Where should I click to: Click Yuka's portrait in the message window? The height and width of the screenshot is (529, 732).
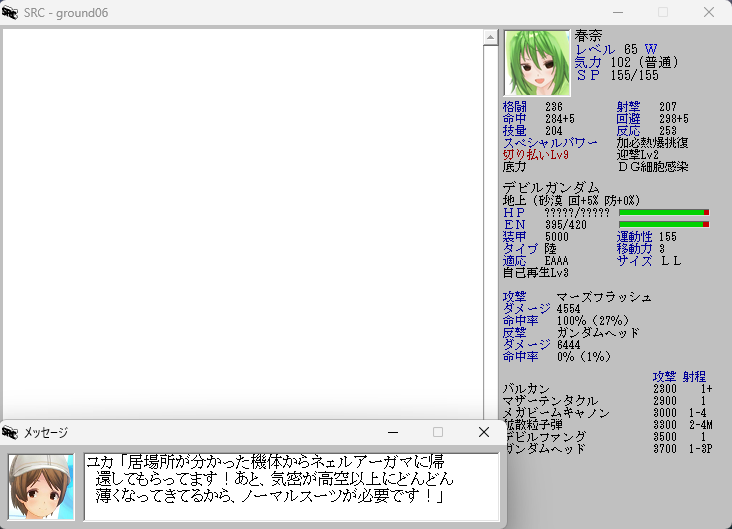pos(41,487)
